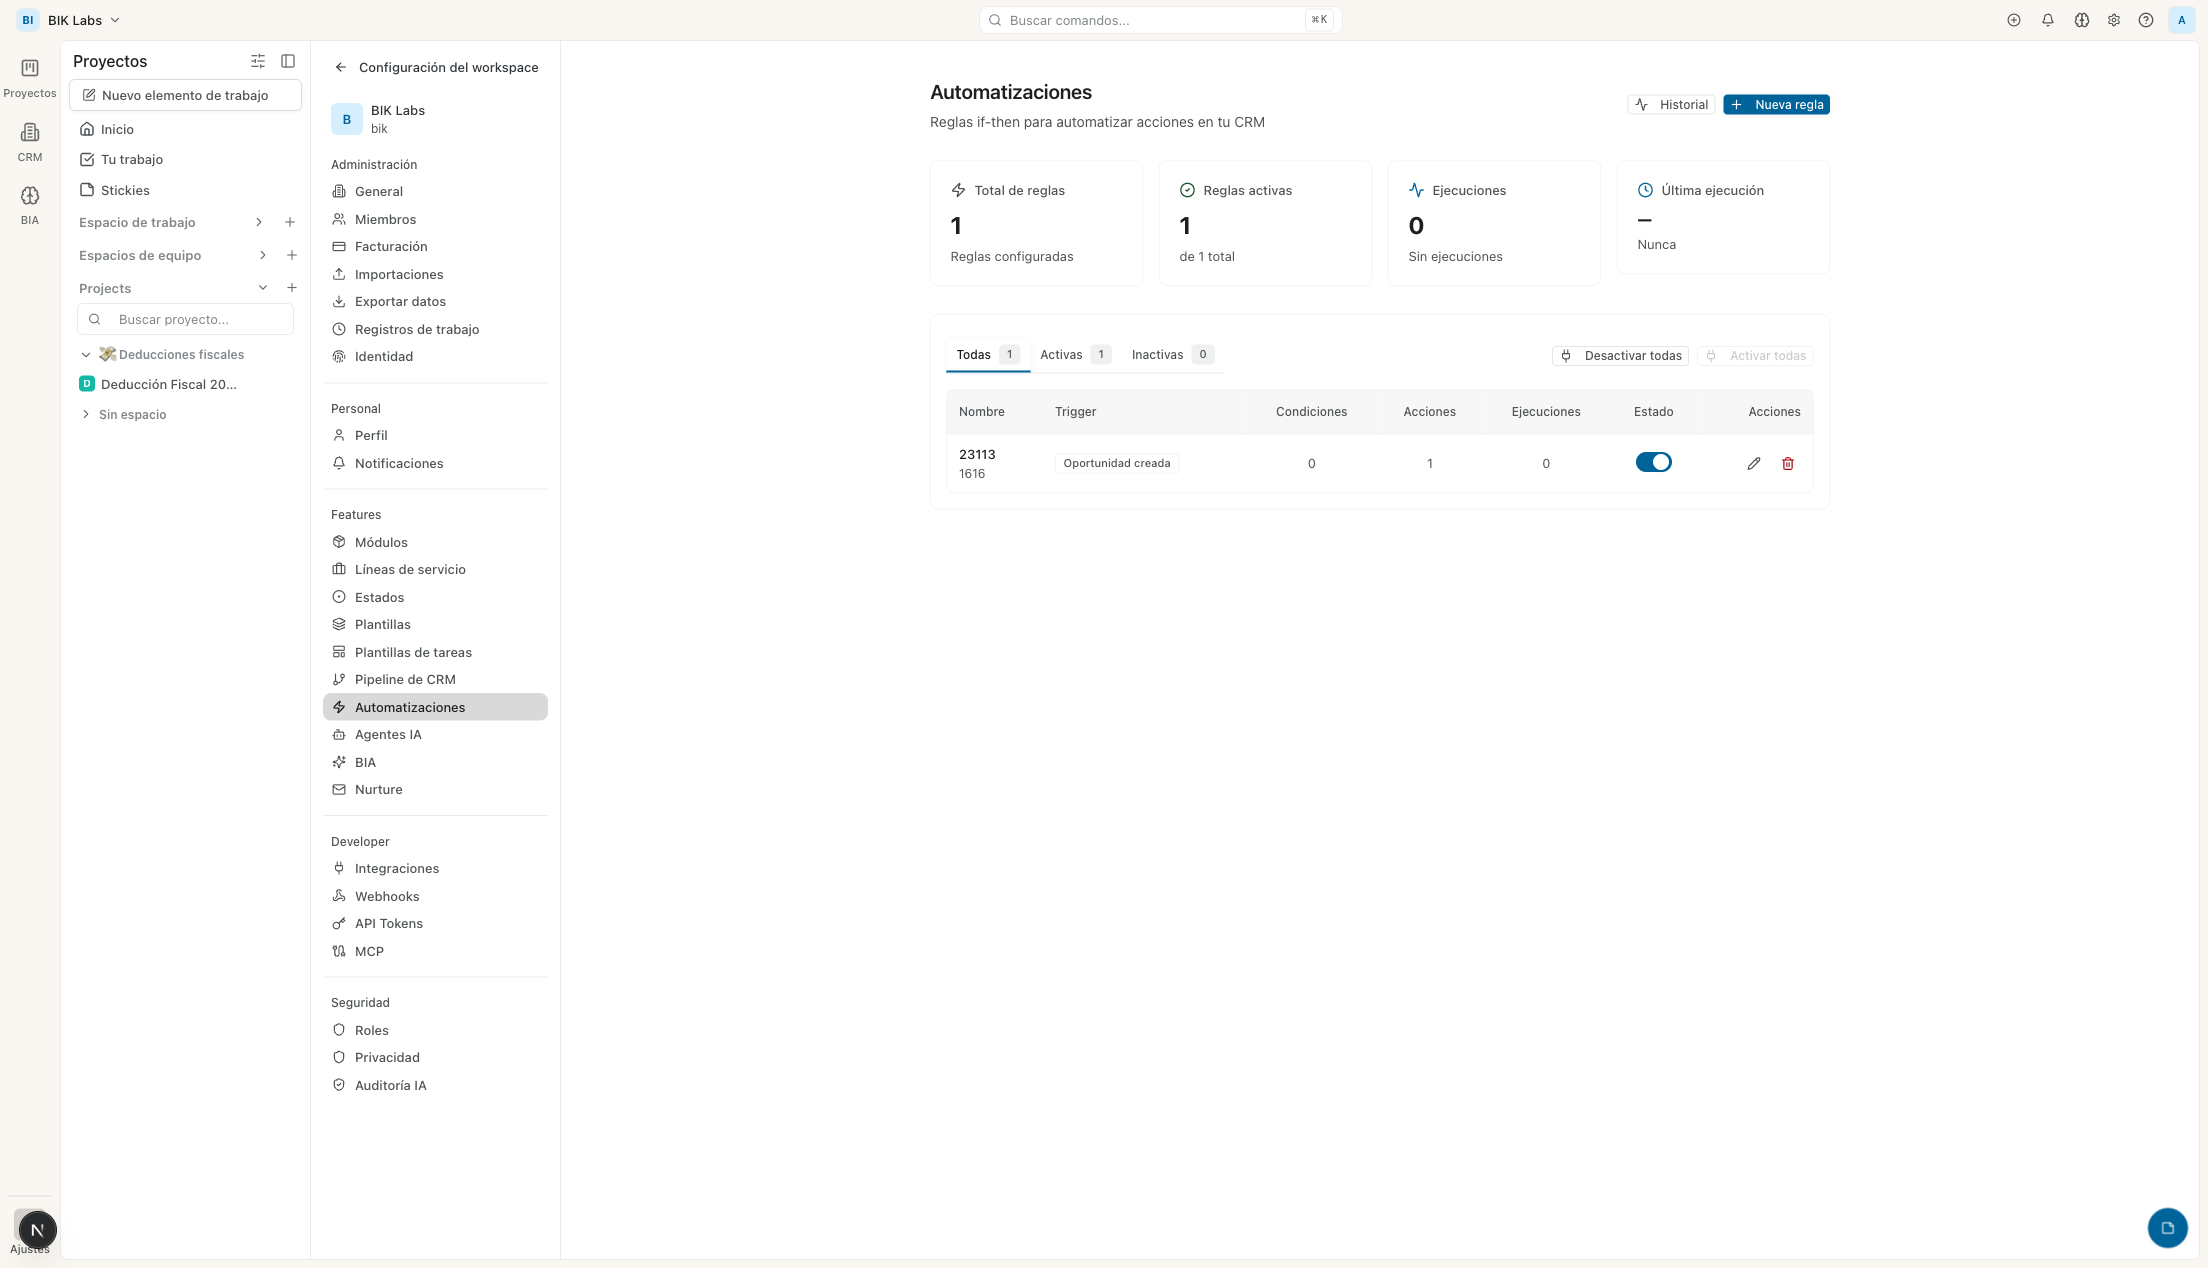Click Desactivar todas to disable all rules
The image size is (2208, 1268).
click(1620, 355)
